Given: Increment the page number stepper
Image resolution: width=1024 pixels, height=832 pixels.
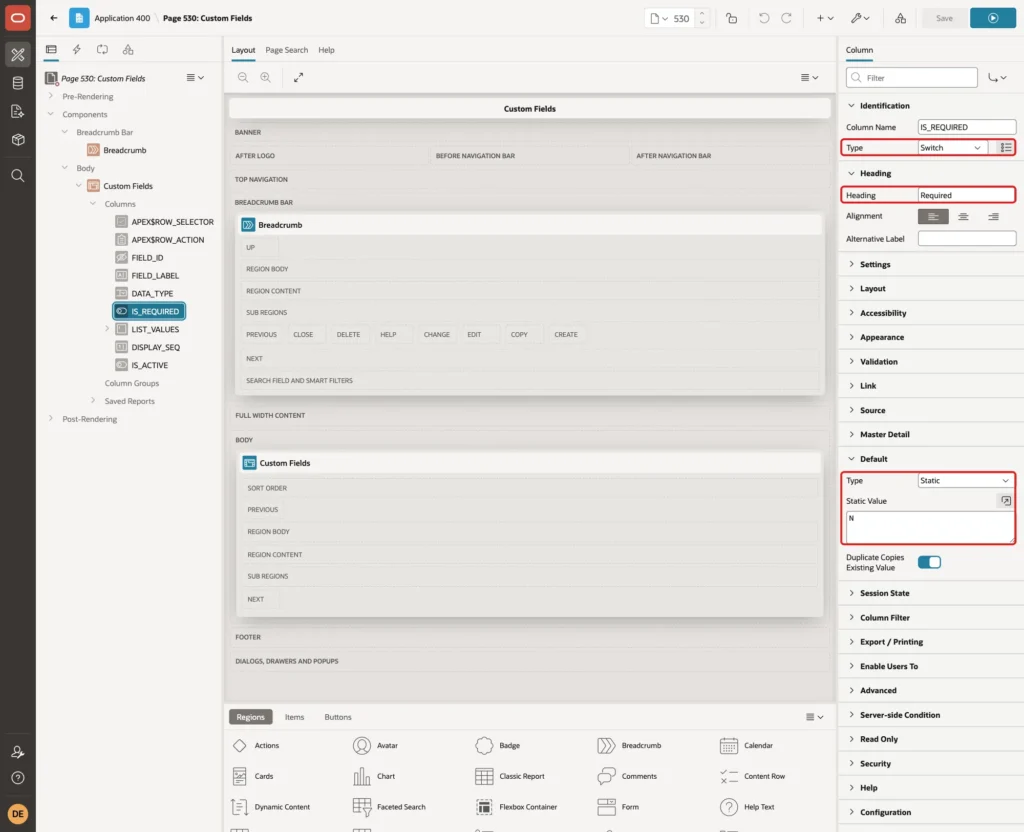Looking at the screenshot, I should point(702,14).
